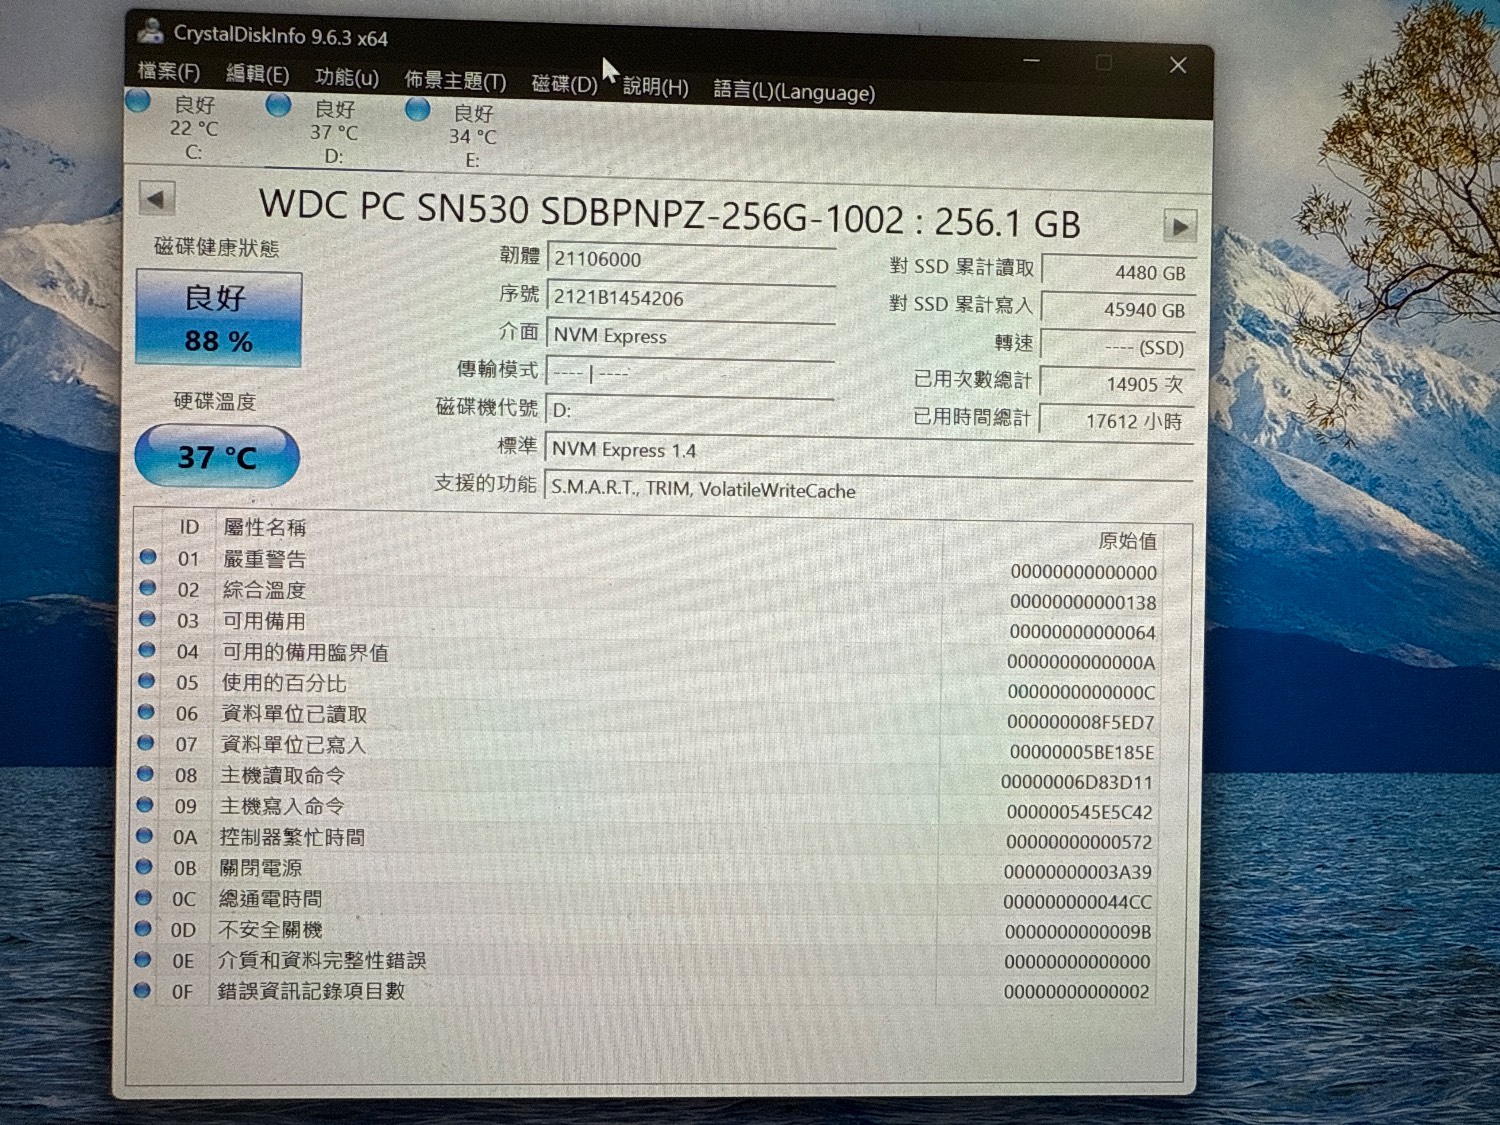The height and width of the screenshot is (1125, 1500).
Task: Select row 04 可用的備用臨界值
Action: (650, 656)
